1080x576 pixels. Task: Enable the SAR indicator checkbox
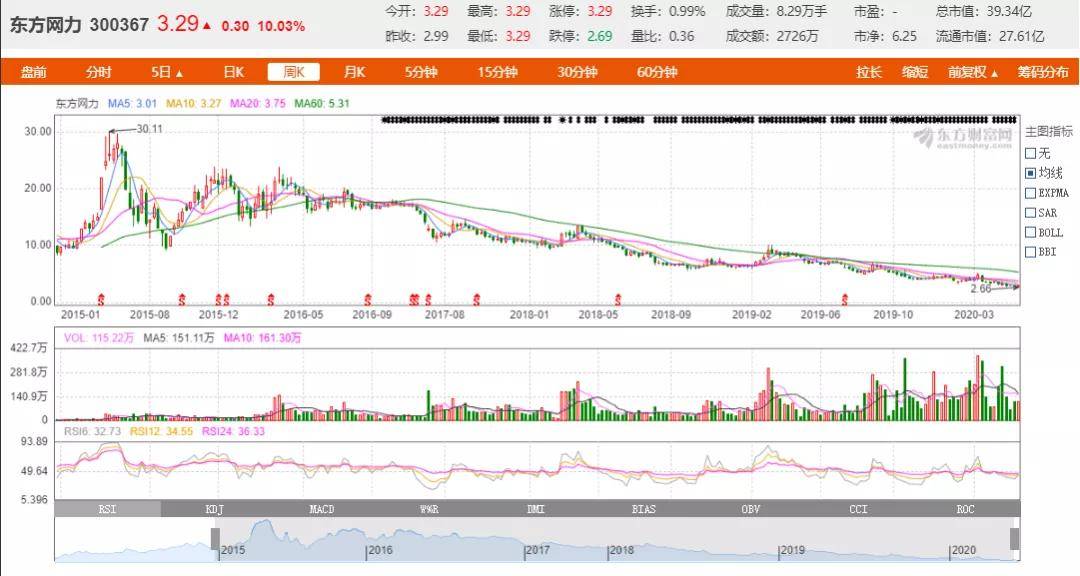click(x=1030, y=213)
